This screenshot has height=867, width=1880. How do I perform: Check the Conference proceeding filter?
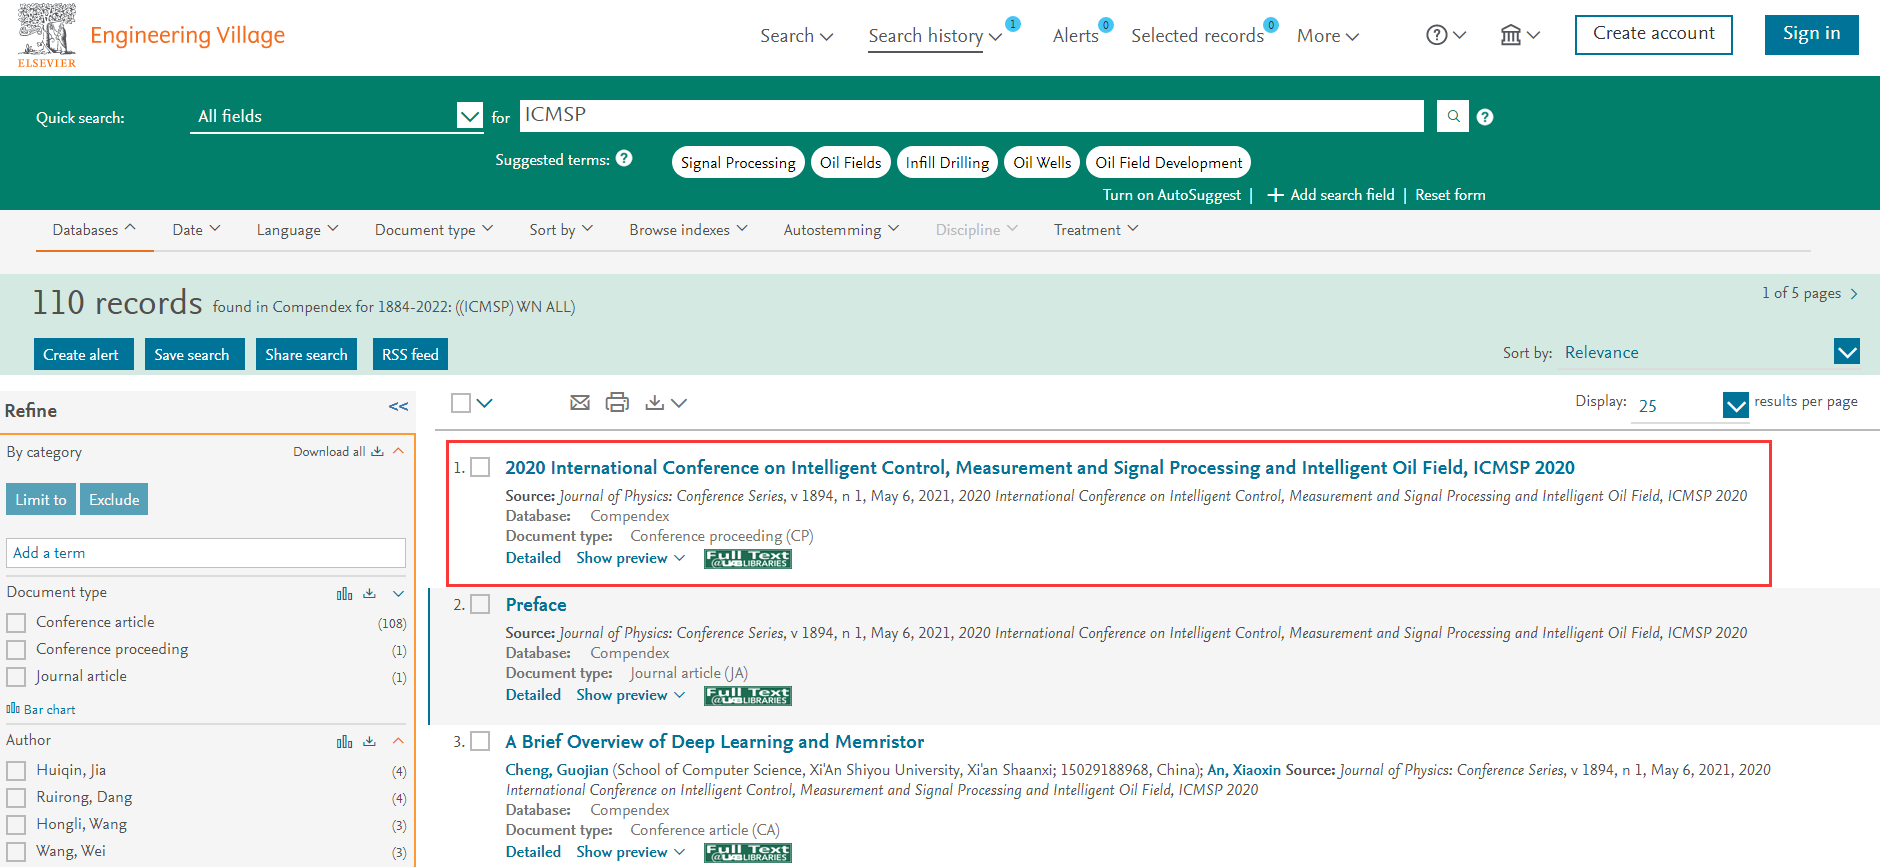[x=16, y=650]
